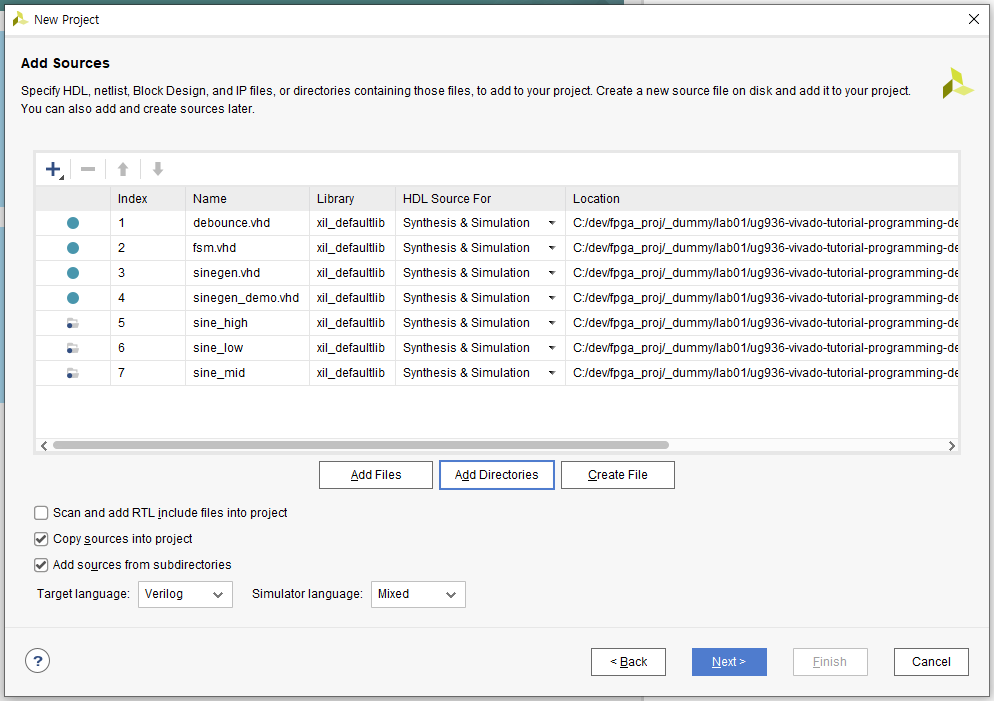
Task: Click the folder icon for sine_low
Action: 73,348
